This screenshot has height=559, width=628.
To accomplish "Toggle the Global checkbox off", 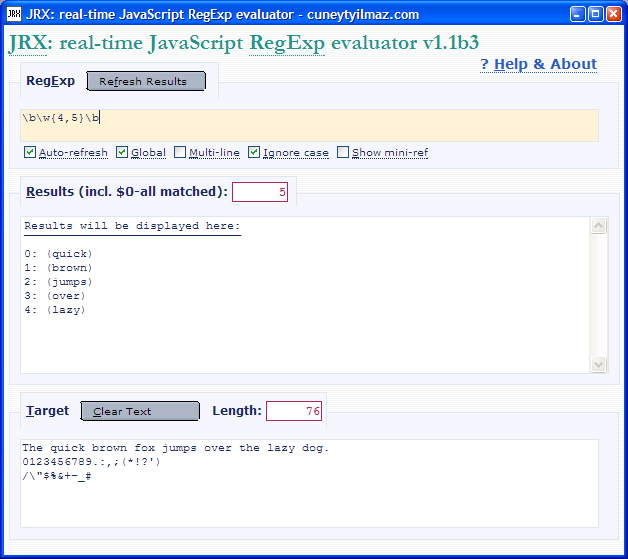I will pyautogui.click(x=122, y=153).
